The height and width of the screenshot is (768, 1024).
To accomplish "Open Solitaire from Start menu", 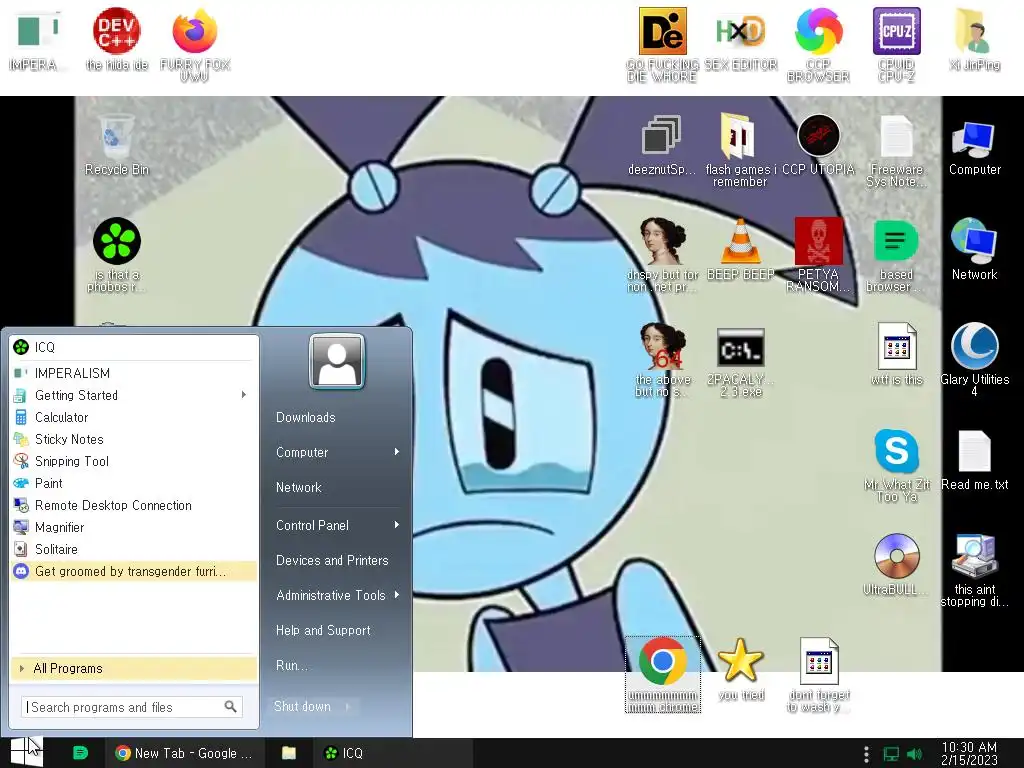I will [x=134, y=550].
